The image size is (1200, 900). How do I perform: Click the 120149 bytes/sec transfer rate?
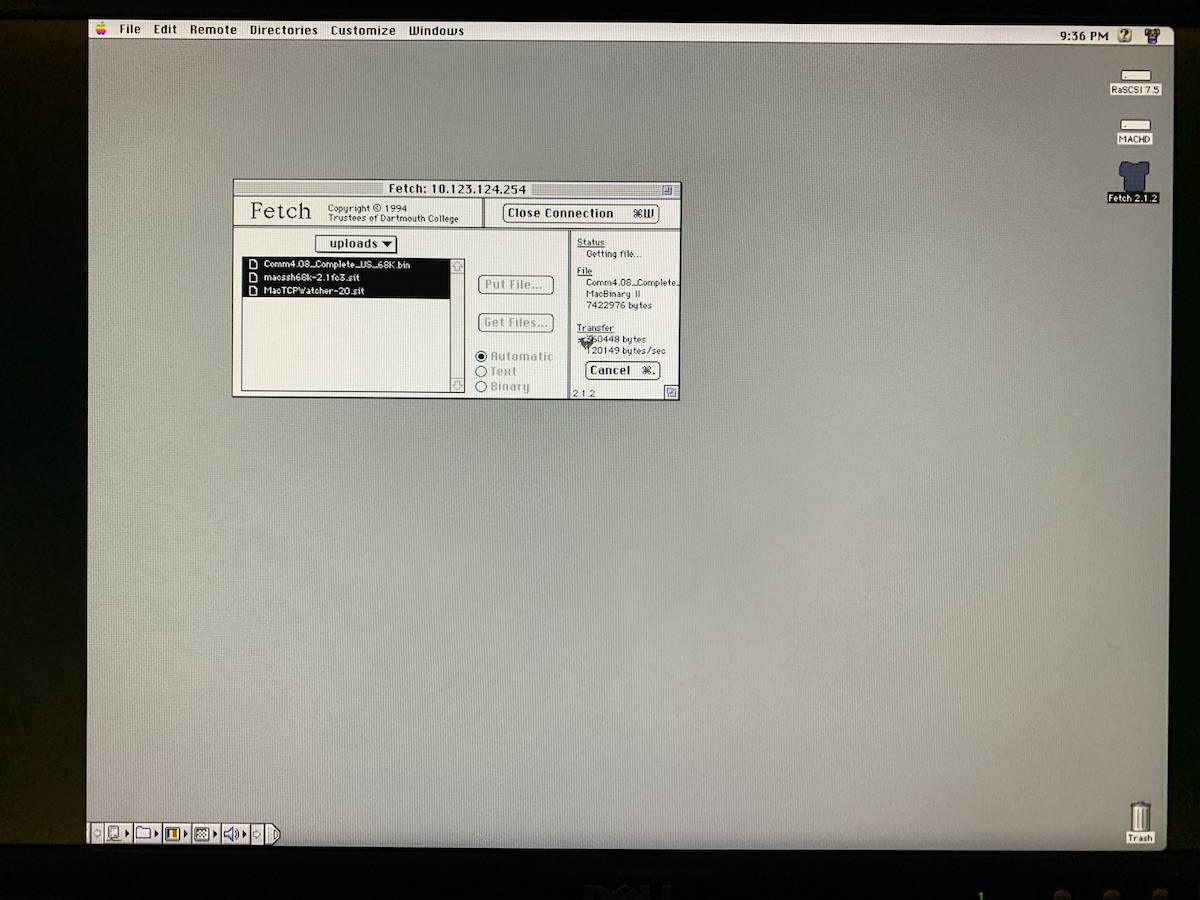click(x=626, y=351)
